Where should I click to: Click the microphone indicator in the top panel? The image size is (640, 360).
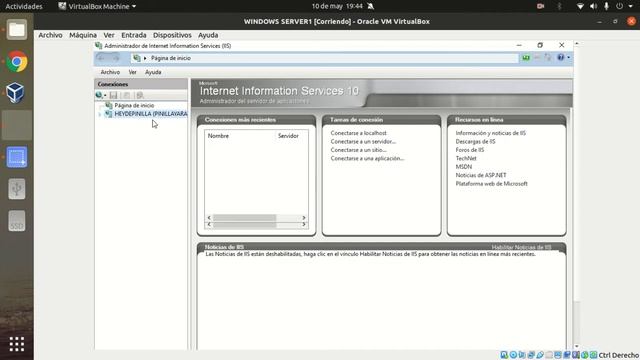pos(607,6)
